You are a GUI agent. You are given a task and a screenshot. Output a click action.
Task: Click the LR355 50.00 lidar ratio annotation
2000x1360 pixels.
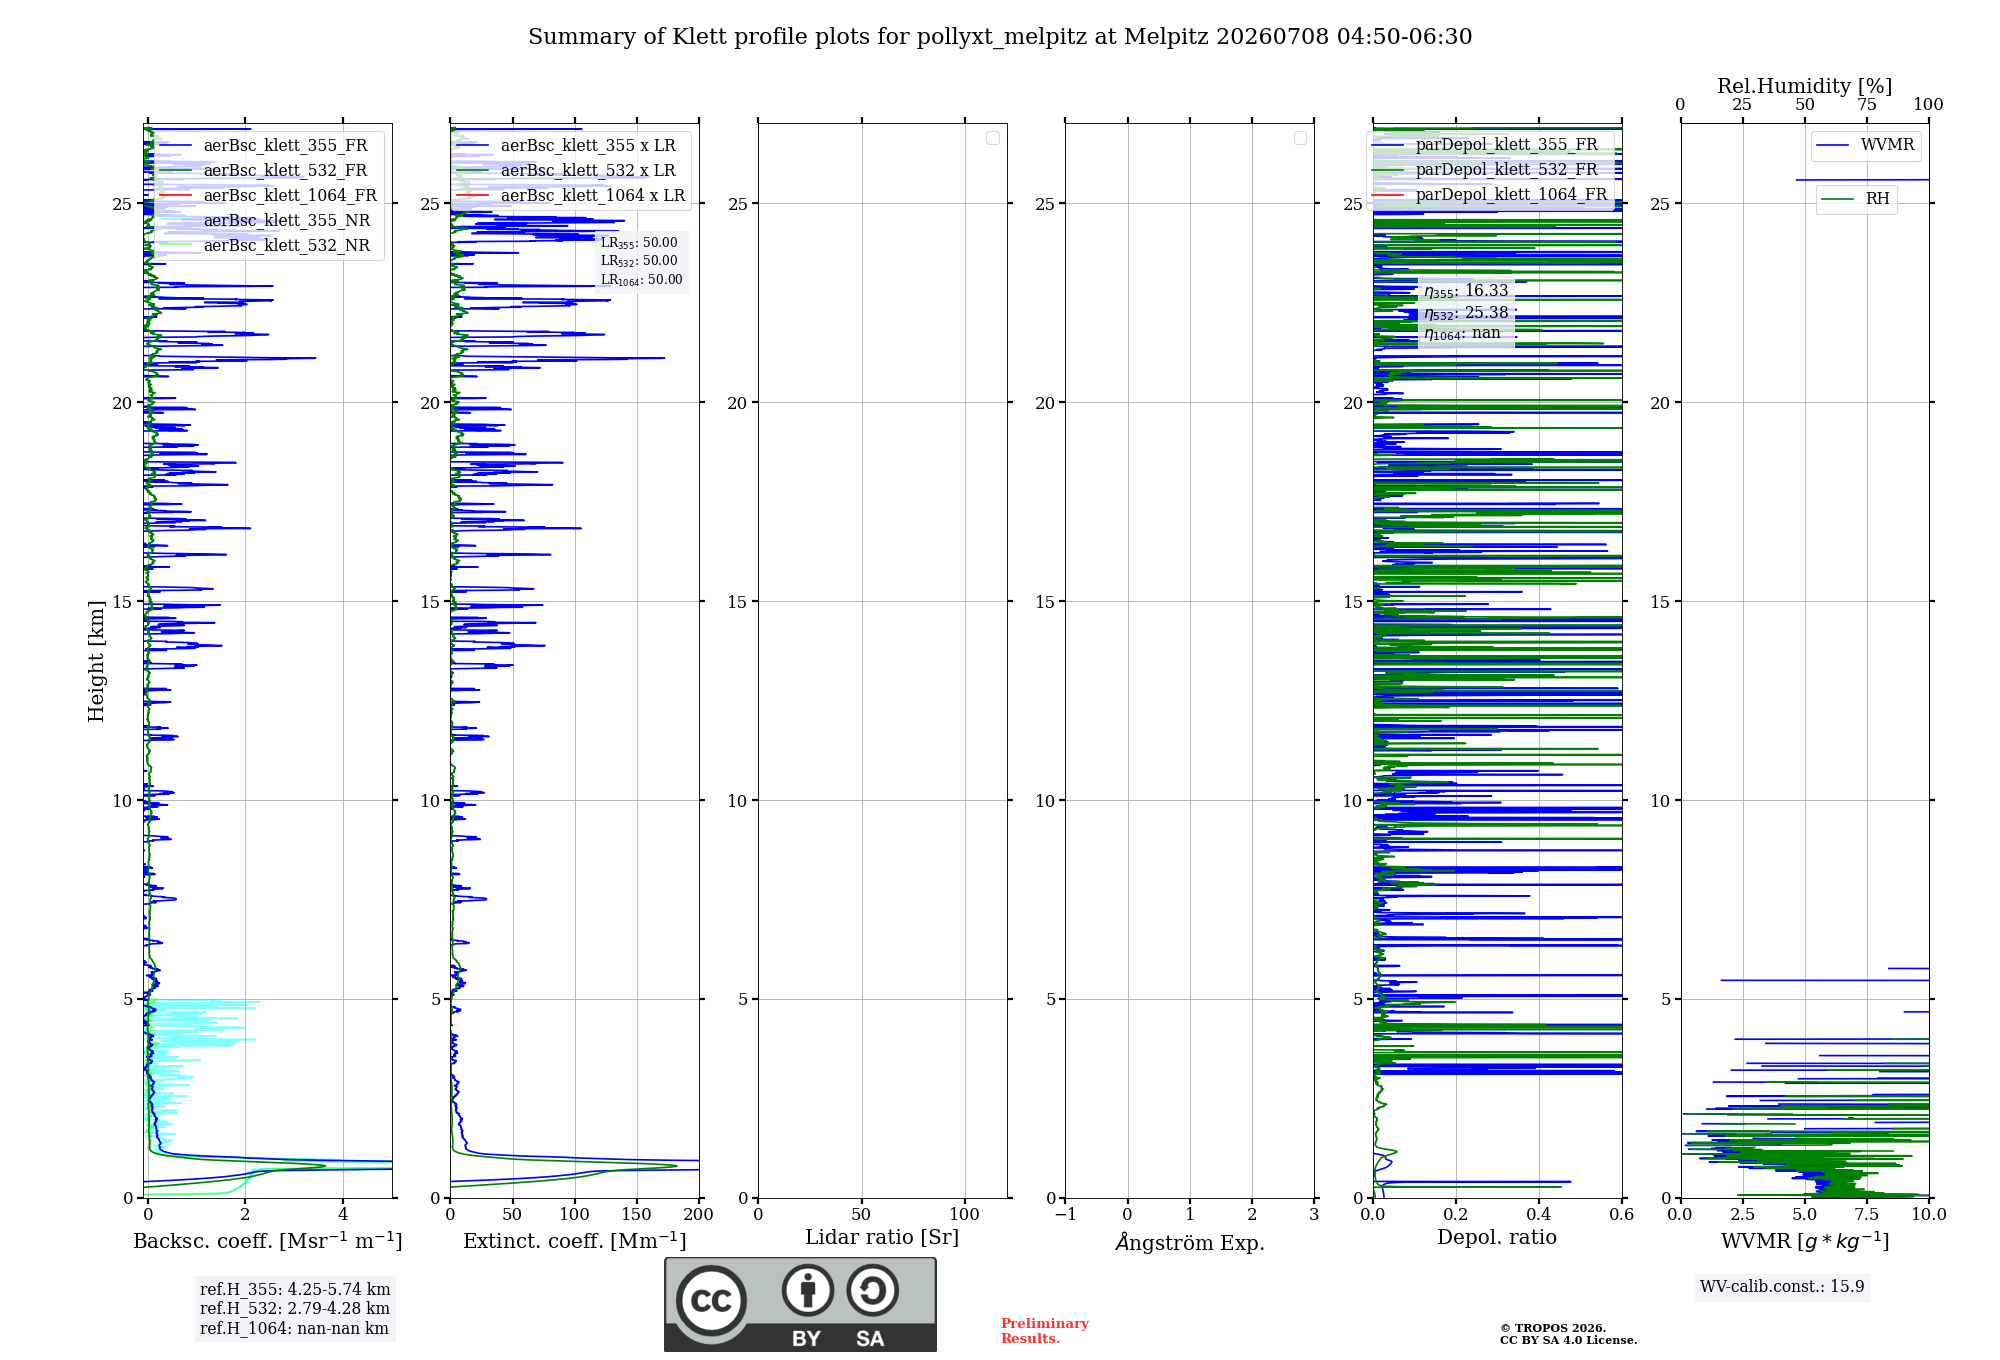click(x=639, y=243)
